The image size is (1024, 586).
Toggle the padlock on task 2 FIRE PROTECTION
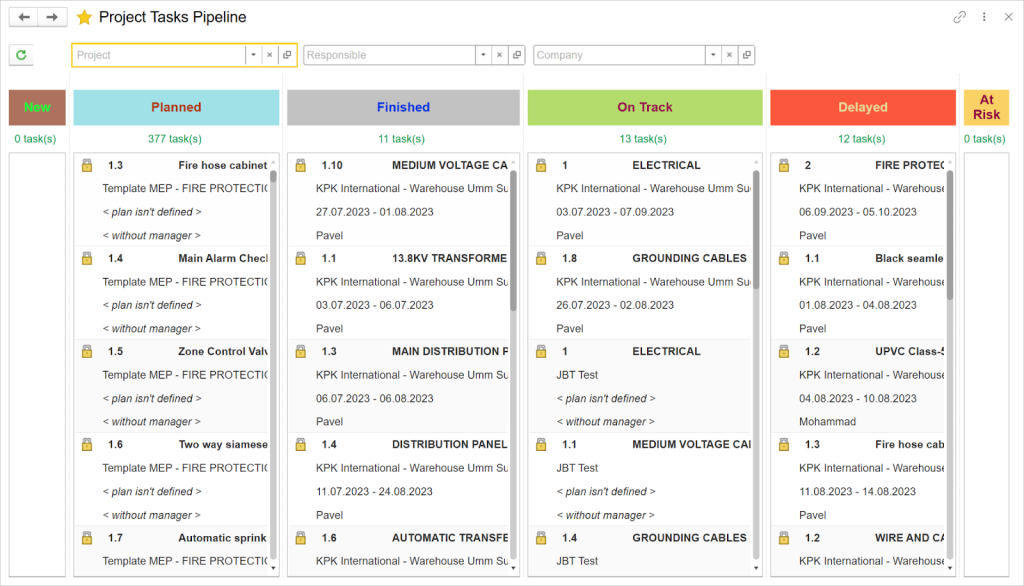786,164
